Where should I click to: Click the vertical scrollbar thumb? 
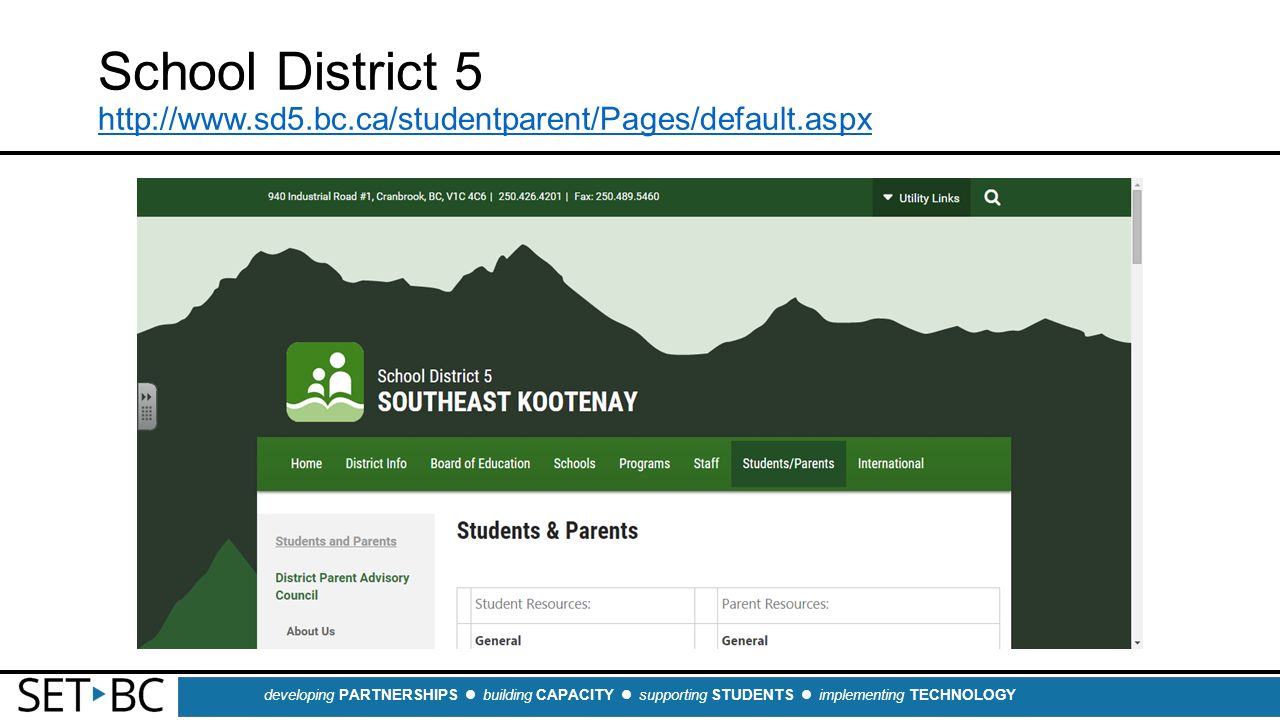point(1137,227)
